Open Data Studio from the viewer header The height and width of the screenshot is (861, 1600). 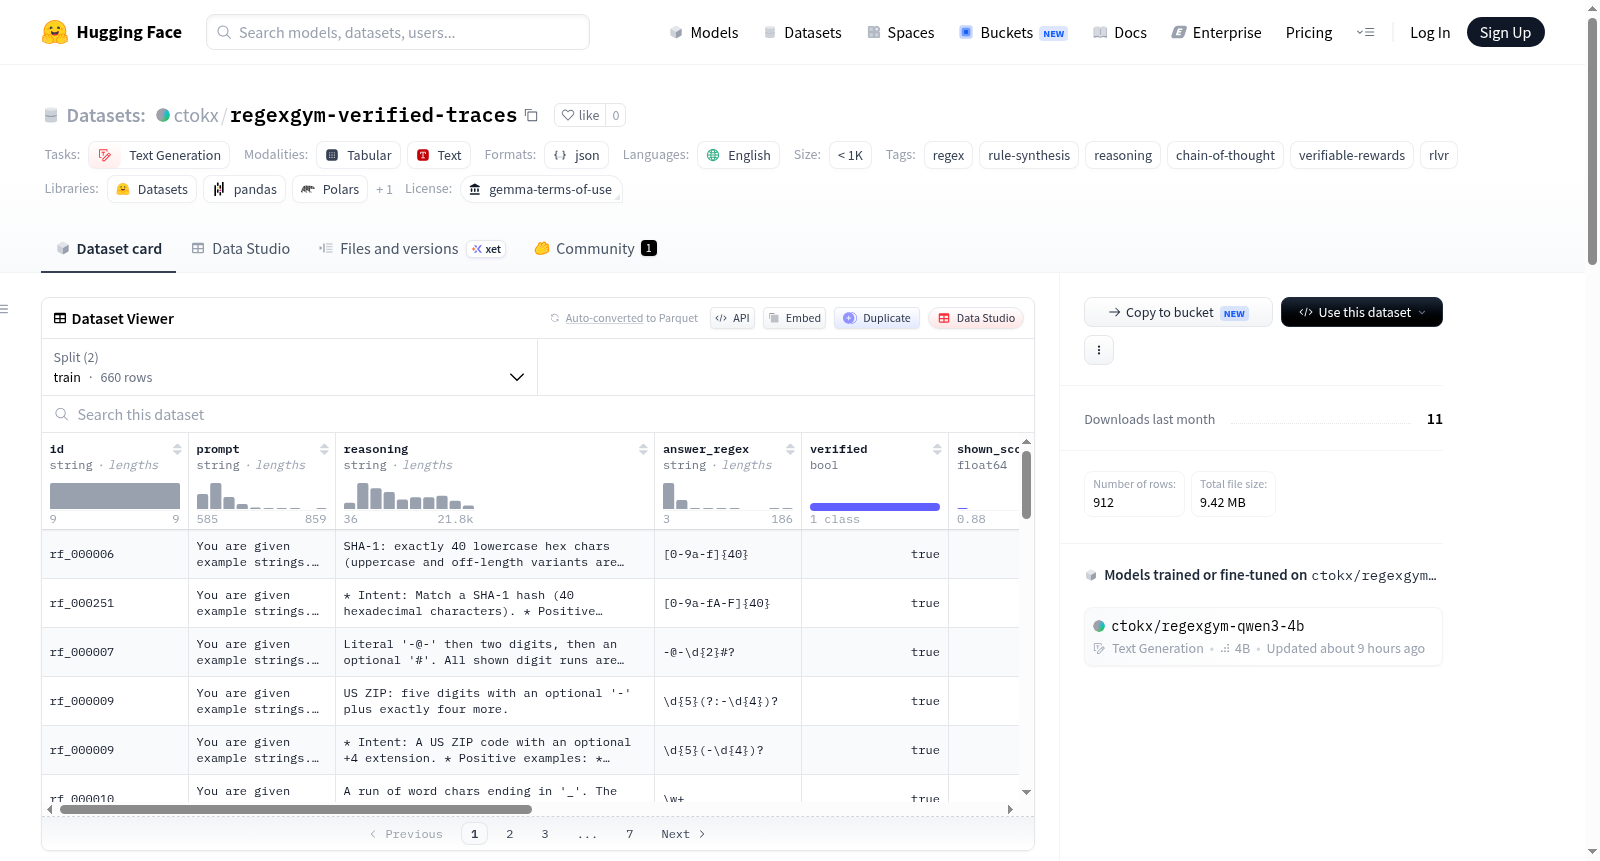(x=976, y=318)
